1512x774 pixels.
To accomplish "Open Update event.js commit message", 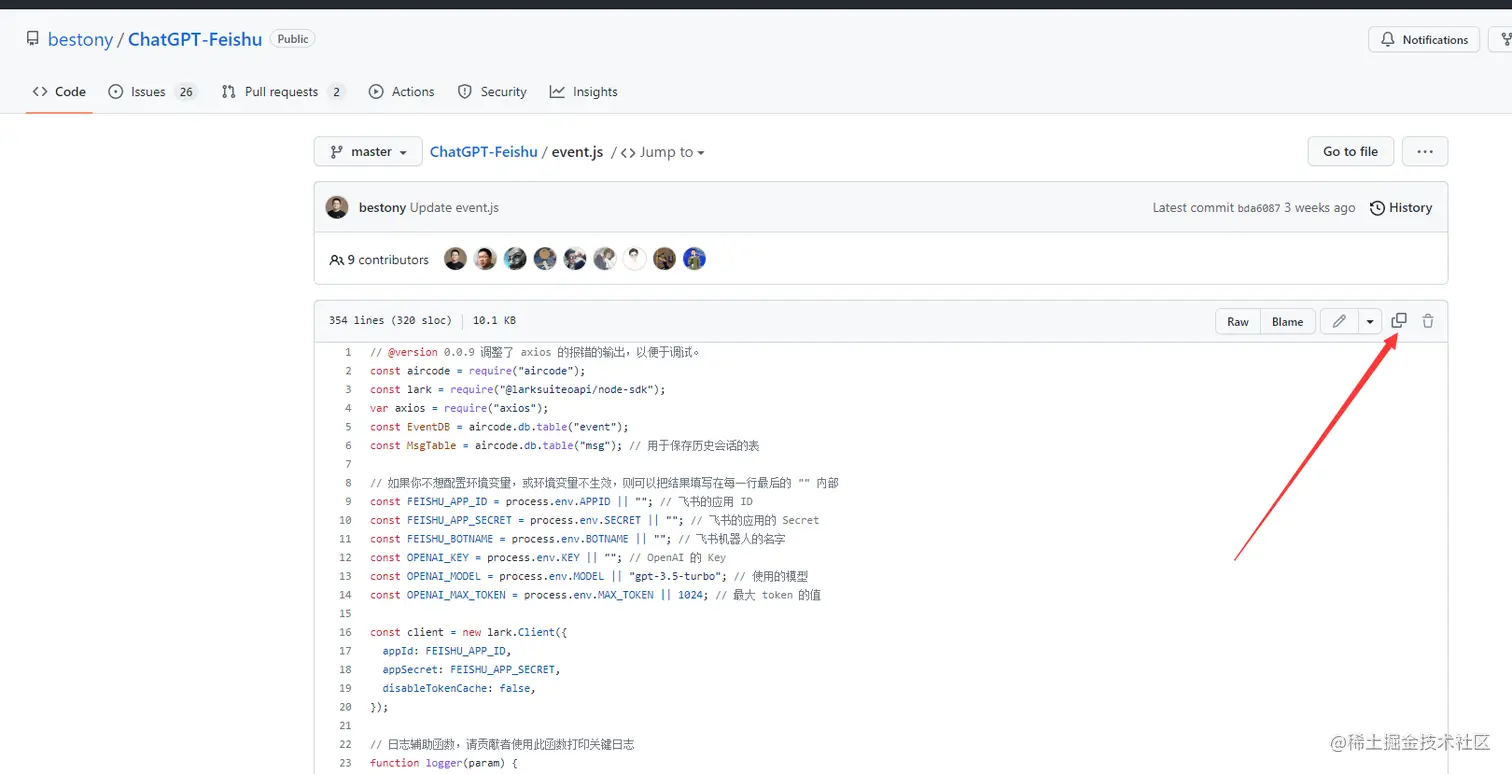I will click(454, 208).
